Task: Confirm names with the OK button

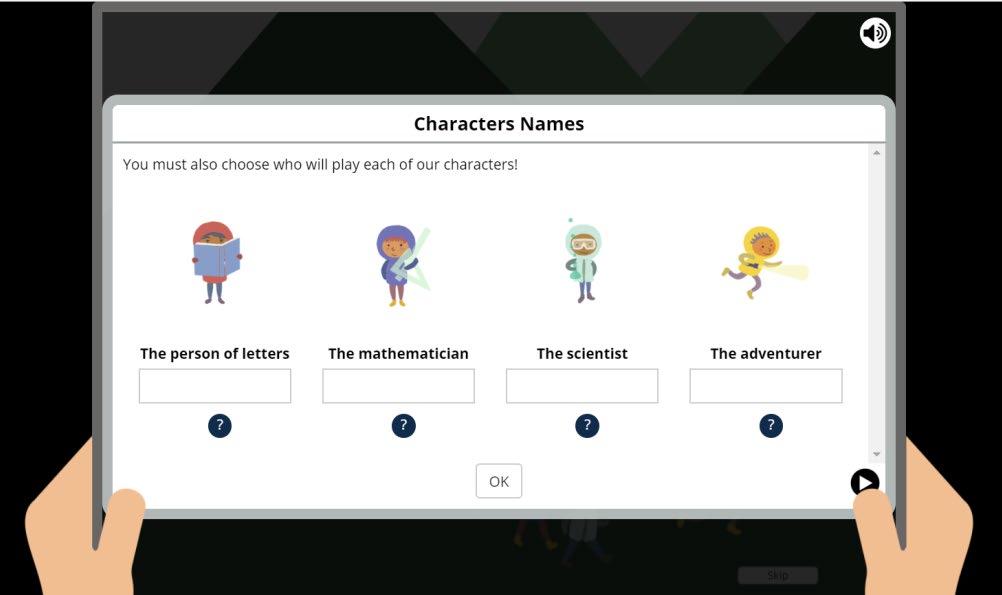Action: click(499, 481)
